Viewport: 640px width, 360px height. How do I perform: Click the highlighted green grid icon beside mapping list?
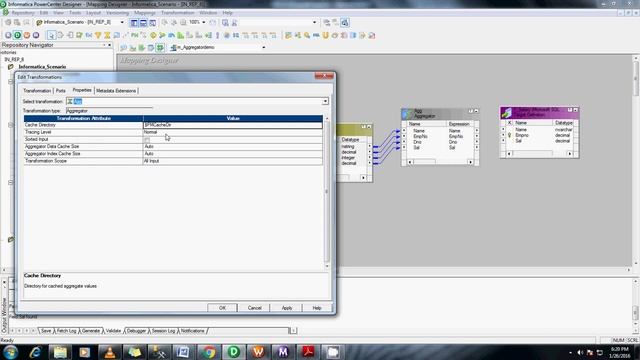(x=160, y=48)
